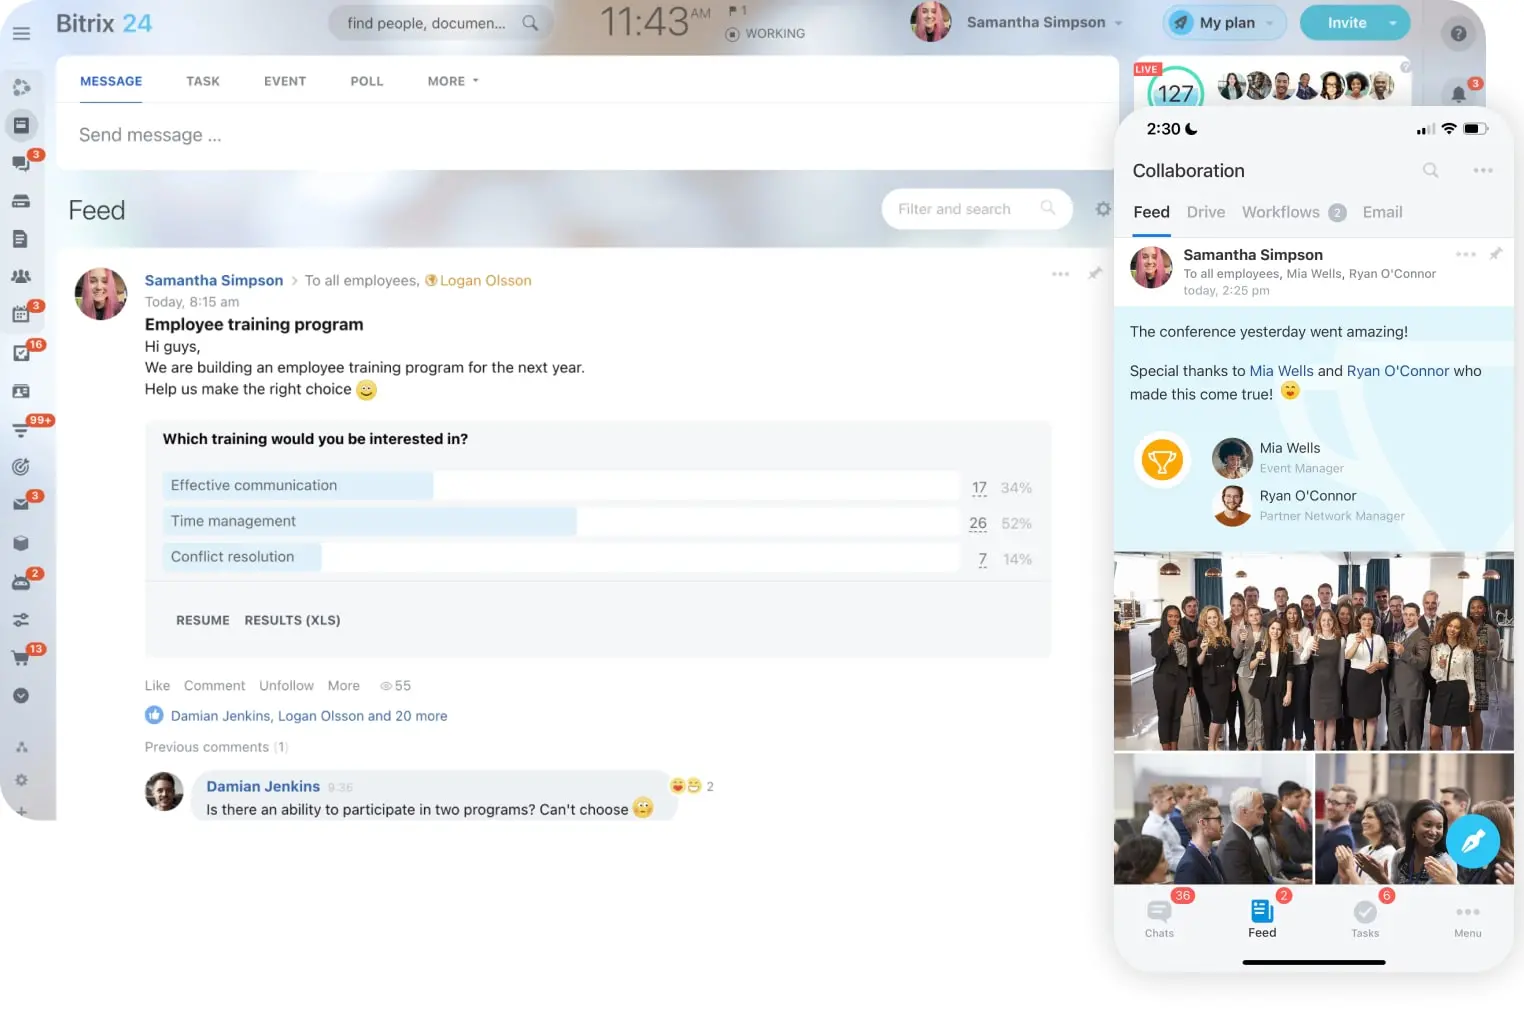This screenshot has height=1014, width=1524.
Task: Open sliders settings icon in sidebar
Action: pyautogui.click(x=21, y=620)
